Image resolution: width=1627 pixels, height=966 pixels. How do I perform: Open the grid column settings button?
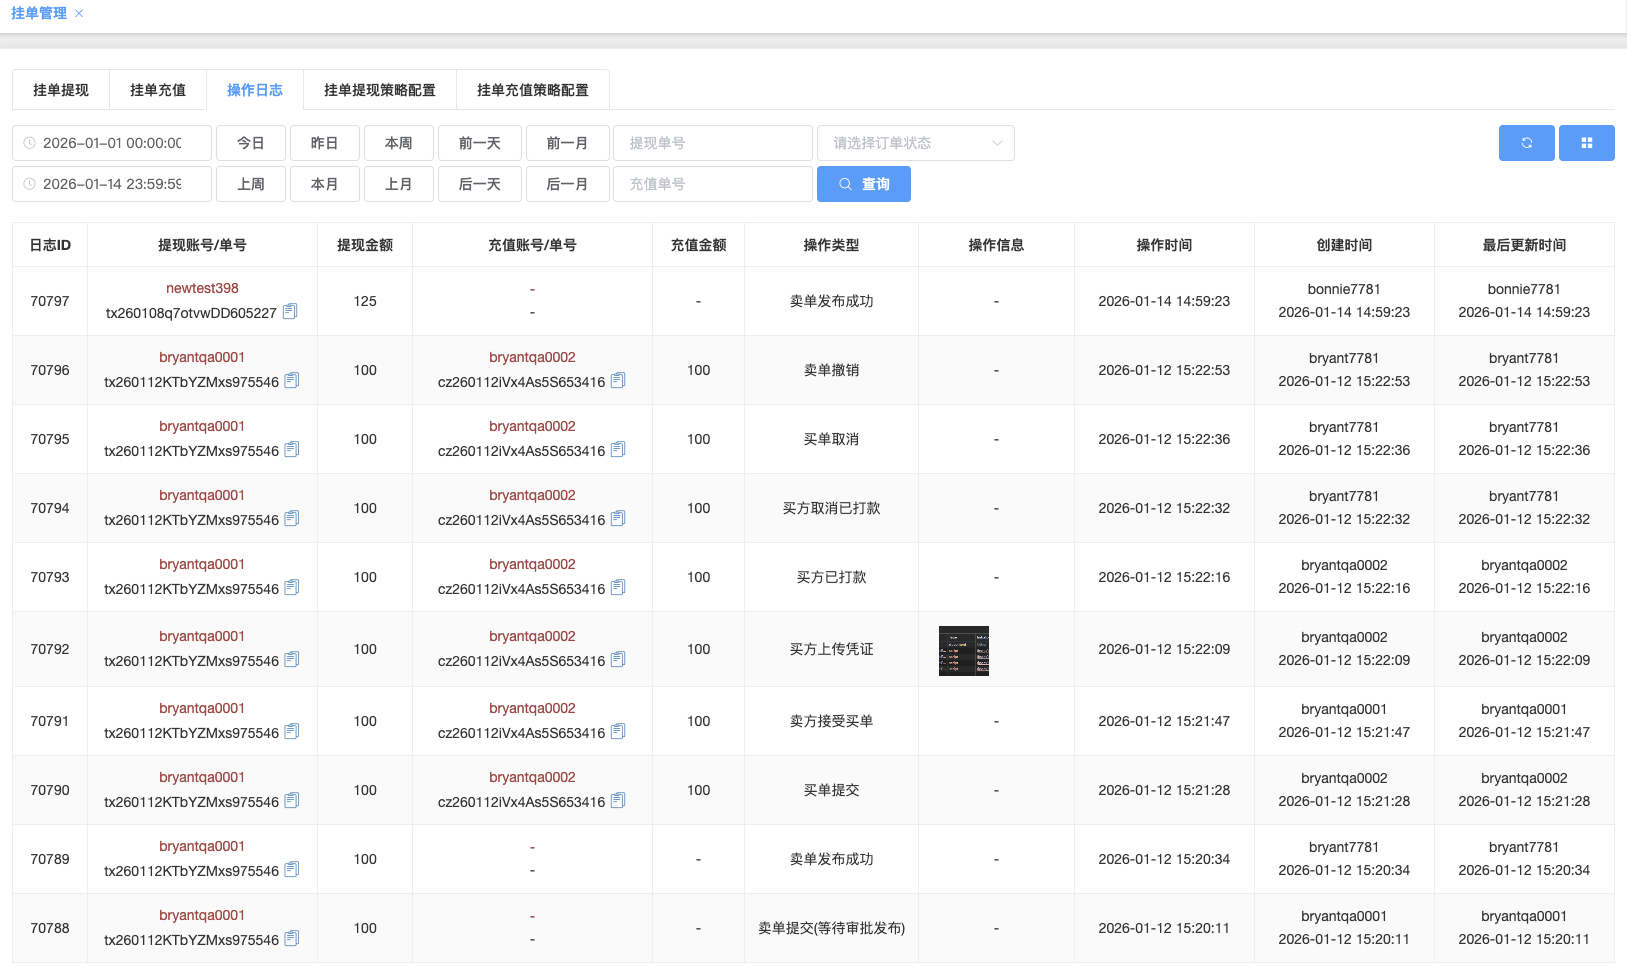point(1586,143)
